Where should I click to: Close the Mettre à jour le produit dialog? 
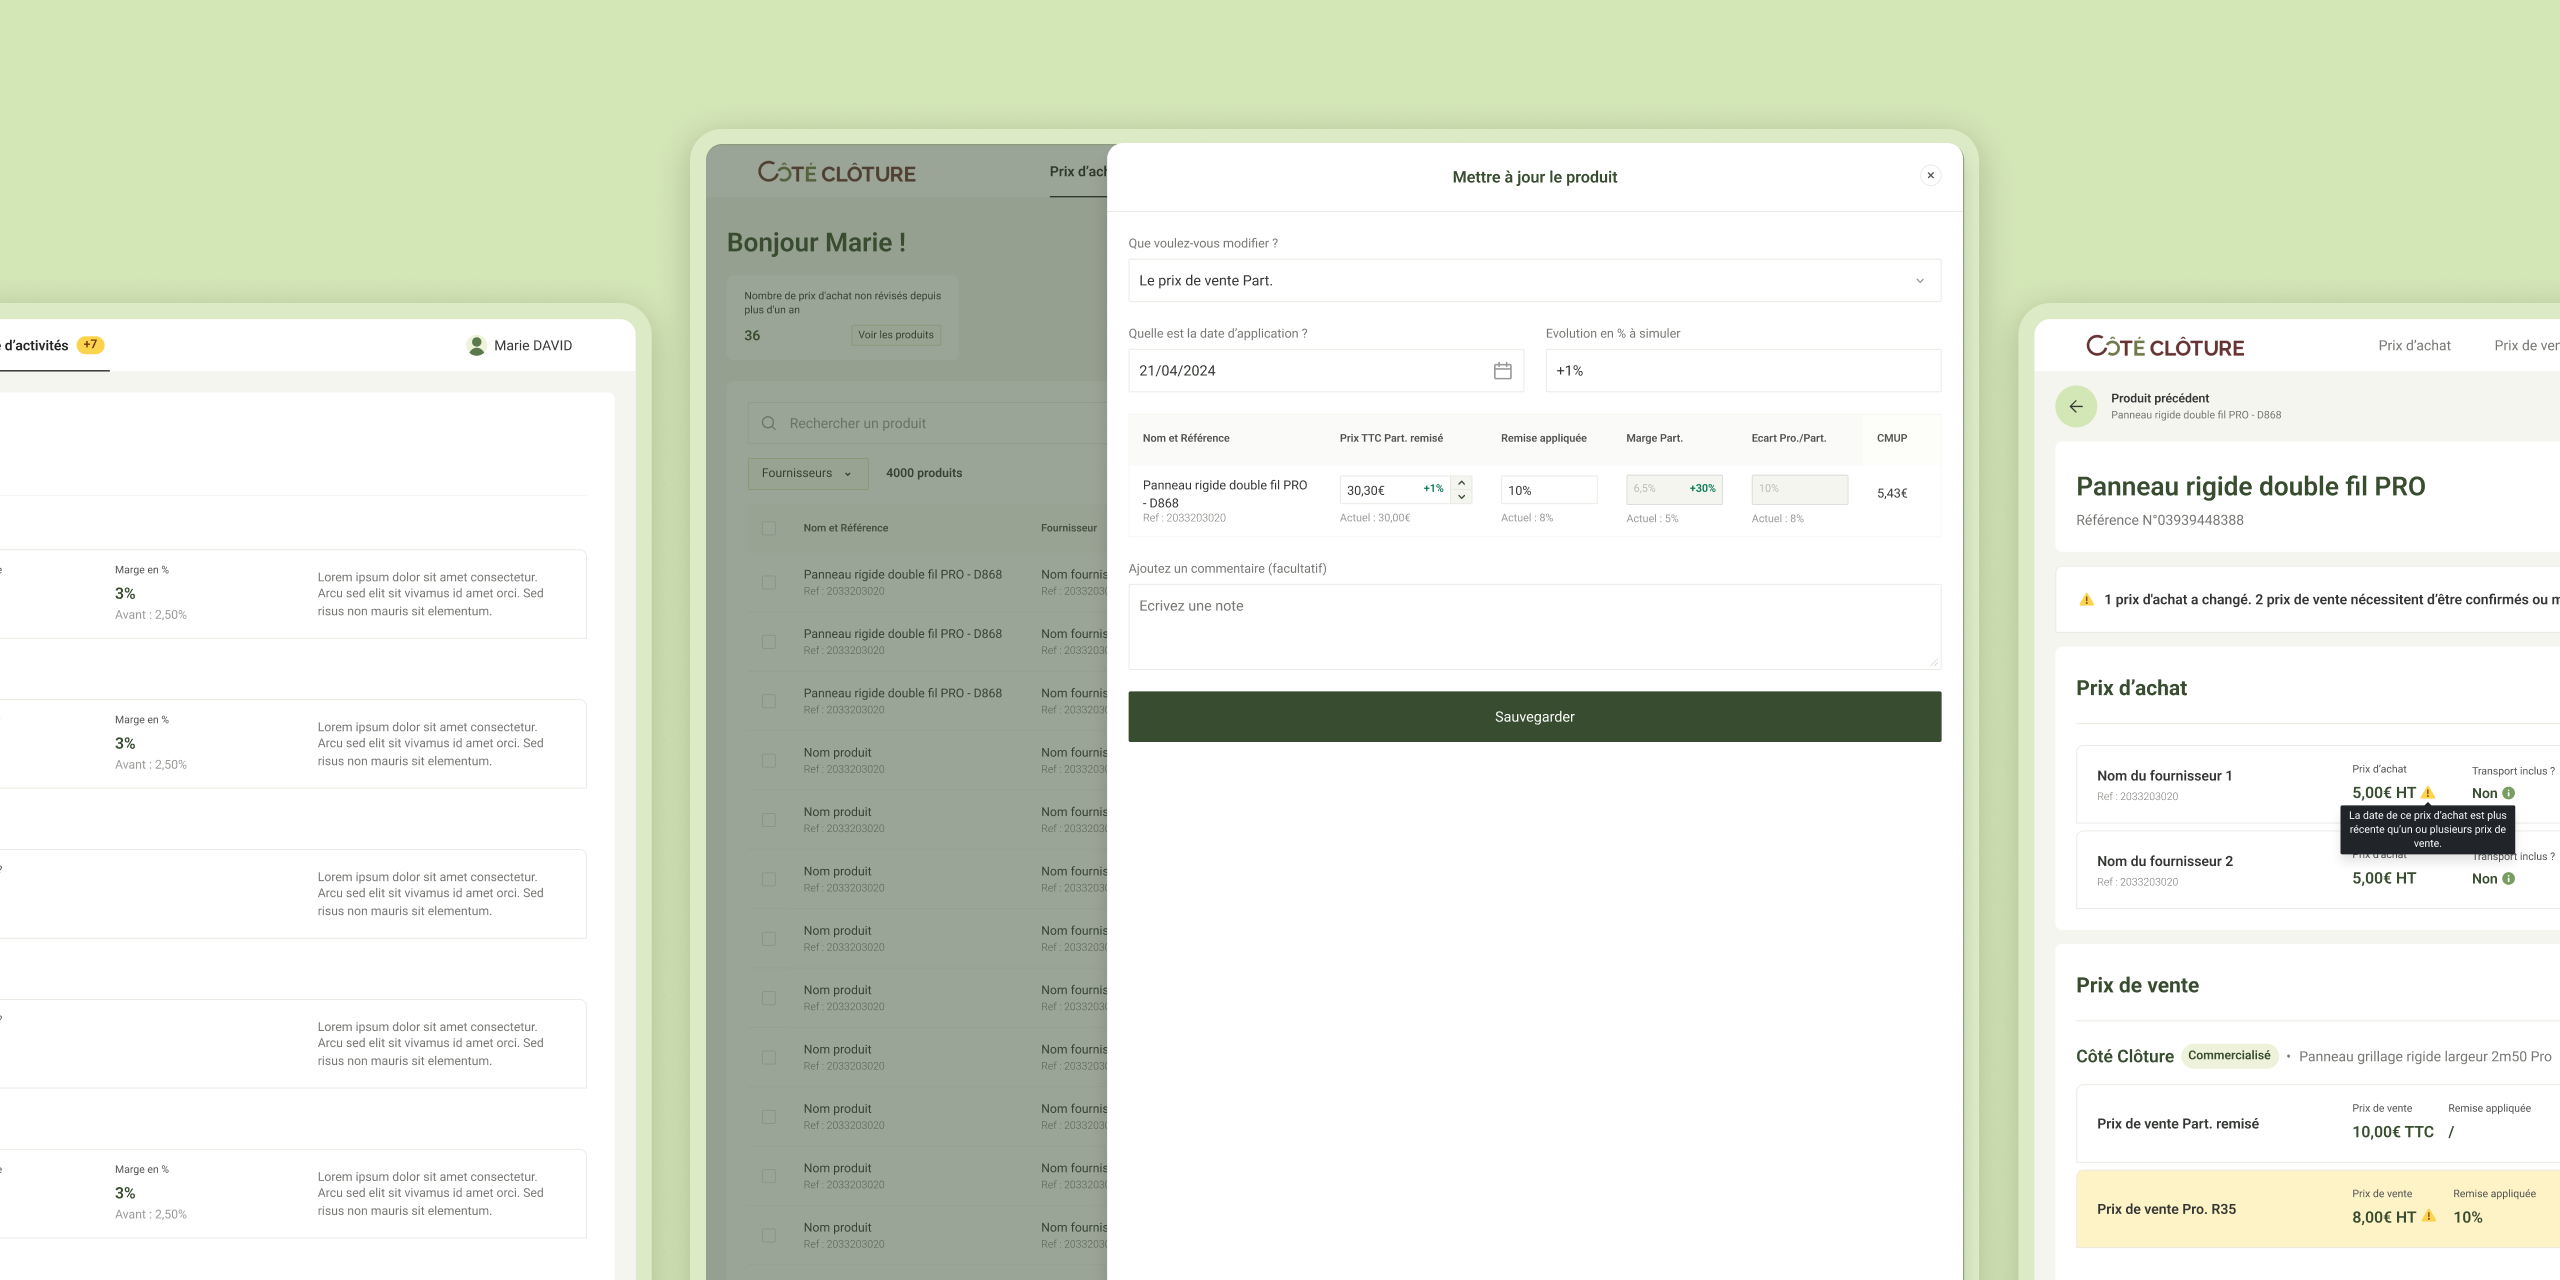pyautogui.click(x=1930, y=175)
